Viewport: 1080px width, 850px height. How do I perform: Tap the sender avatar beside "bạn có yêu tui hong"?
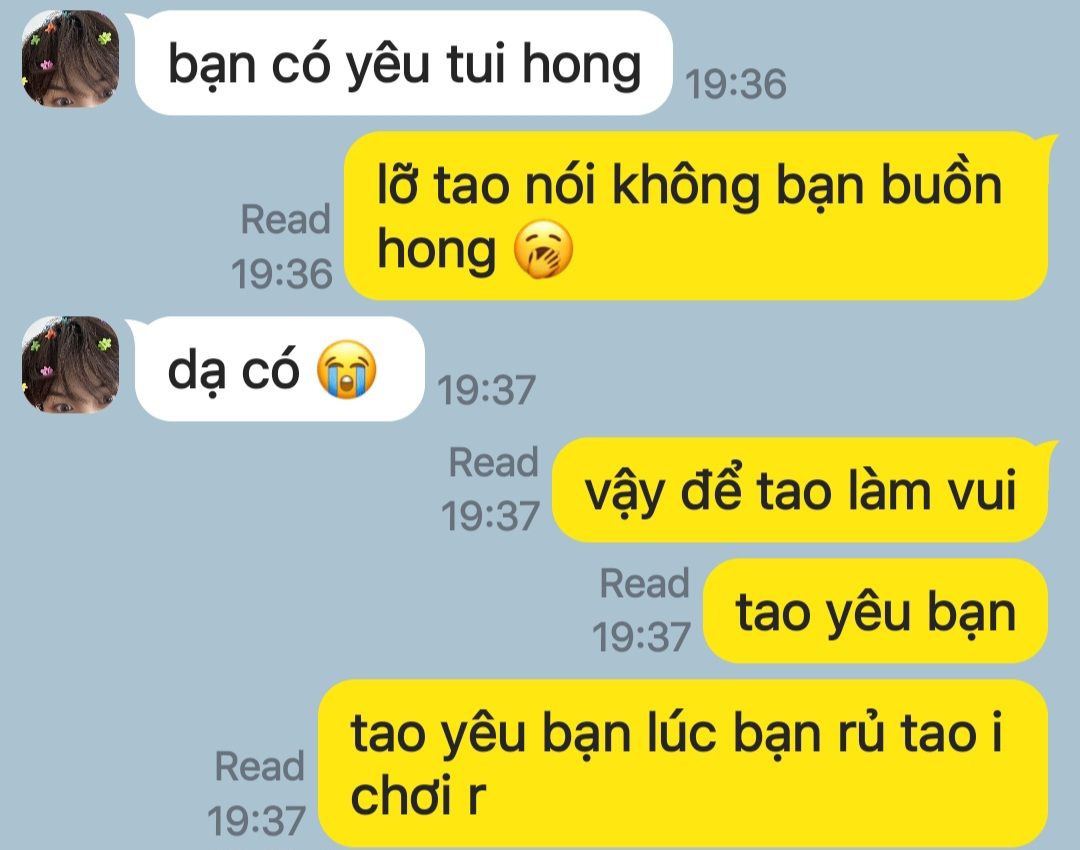pyautogui.click(x=71, y=59)
